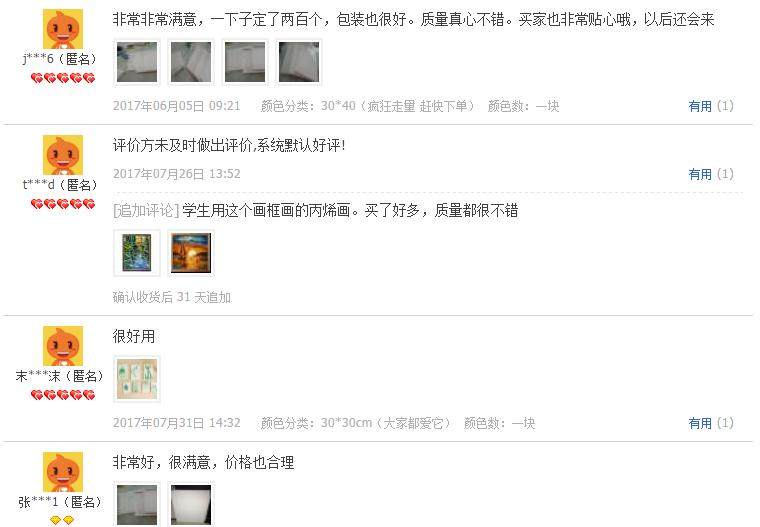760x527 pixels.
Task: Click the avatar of user 张***1
Action: [63, 472]
